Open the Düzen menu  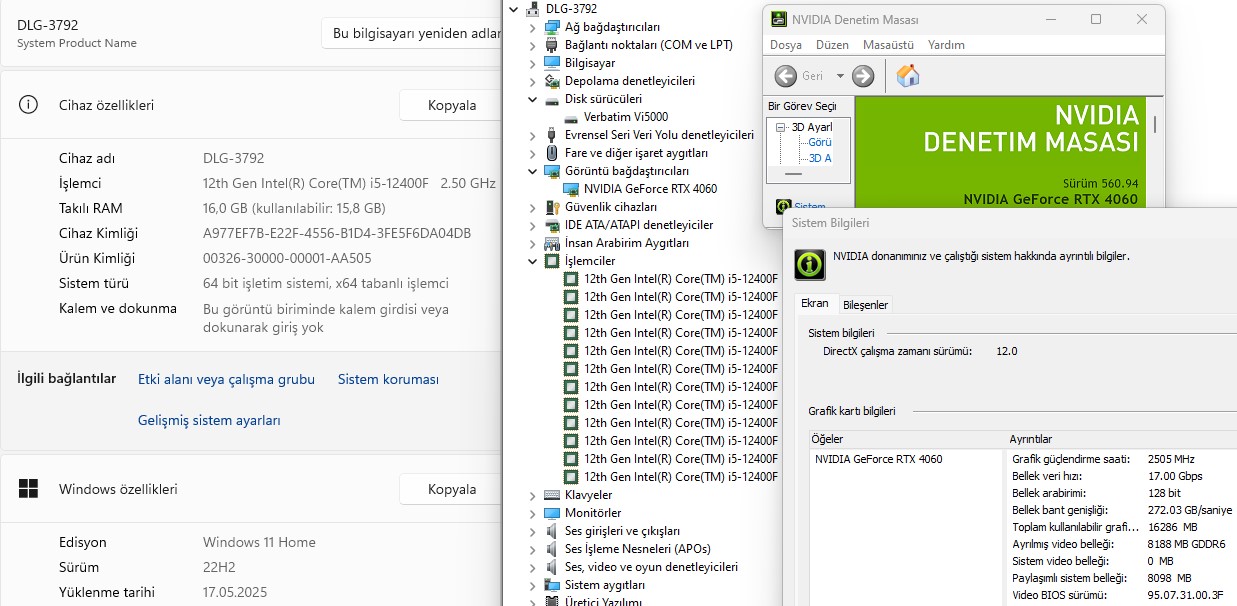[x=832, y=45]
